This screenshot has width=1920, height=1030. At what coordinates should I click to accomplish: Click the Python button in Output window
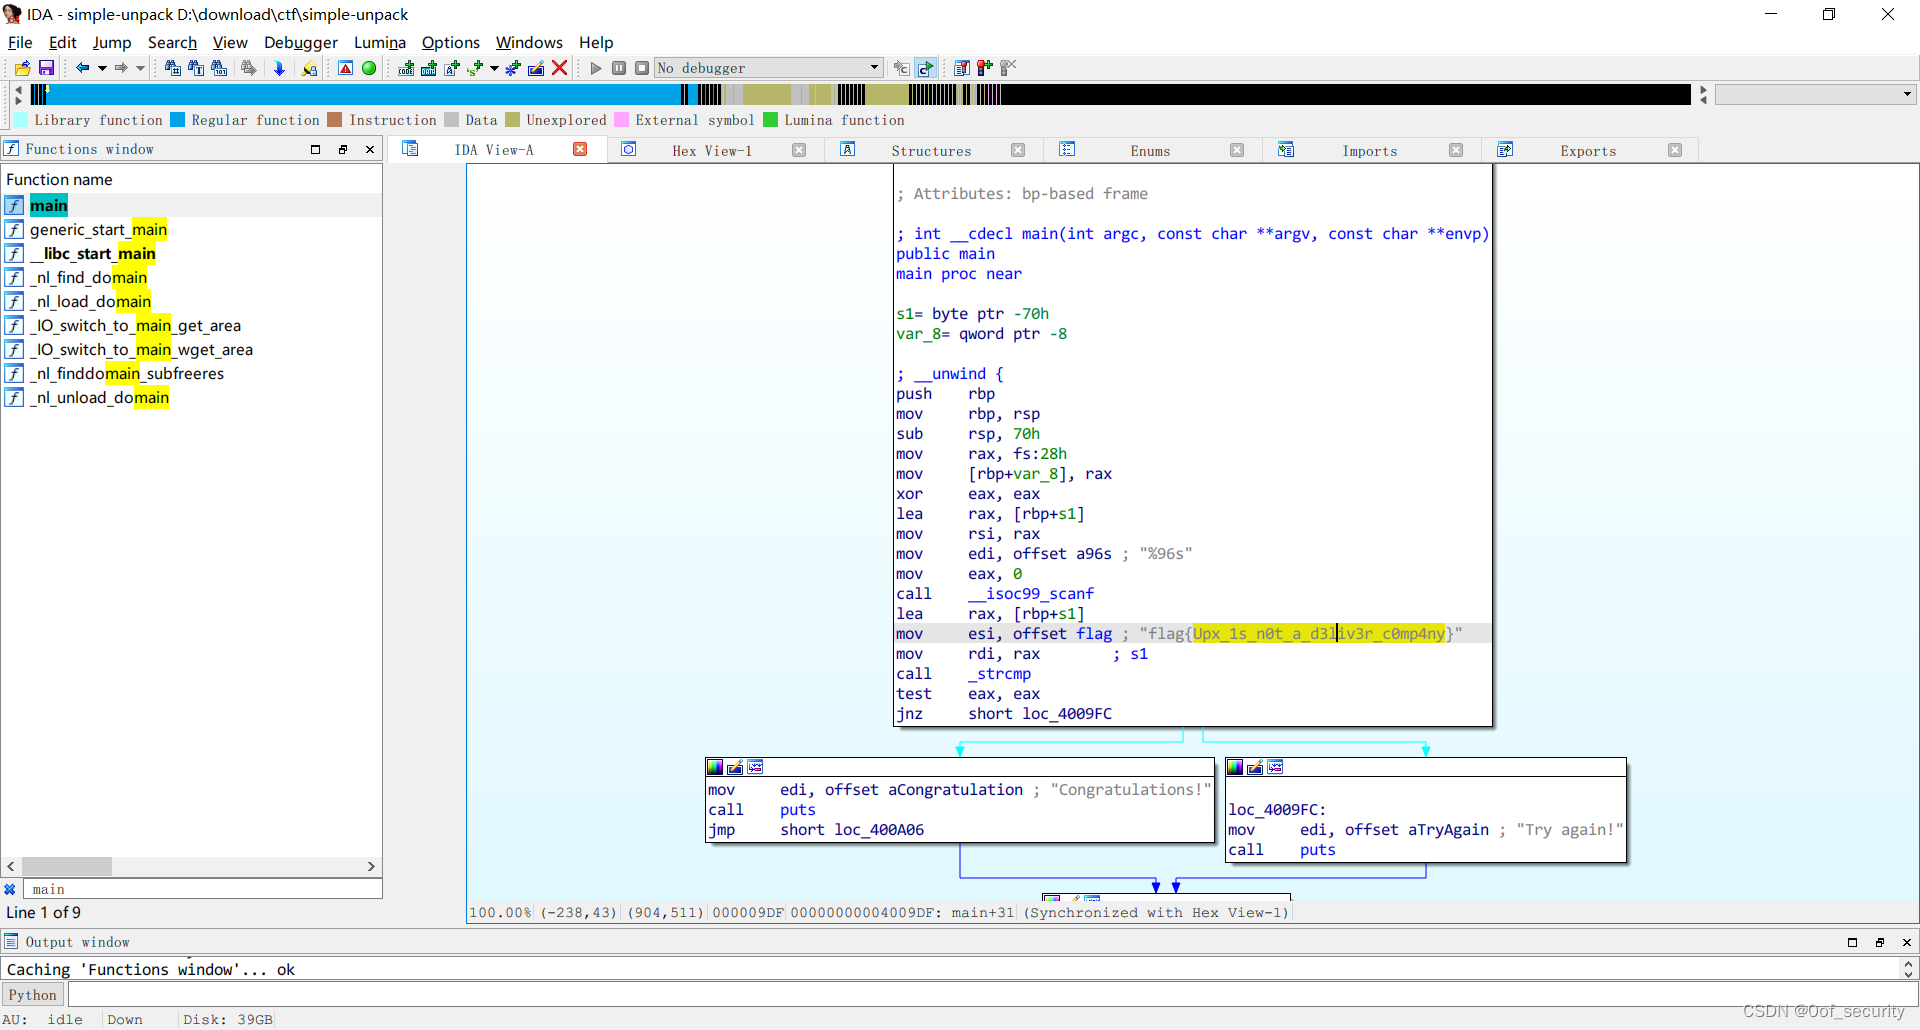32,994
